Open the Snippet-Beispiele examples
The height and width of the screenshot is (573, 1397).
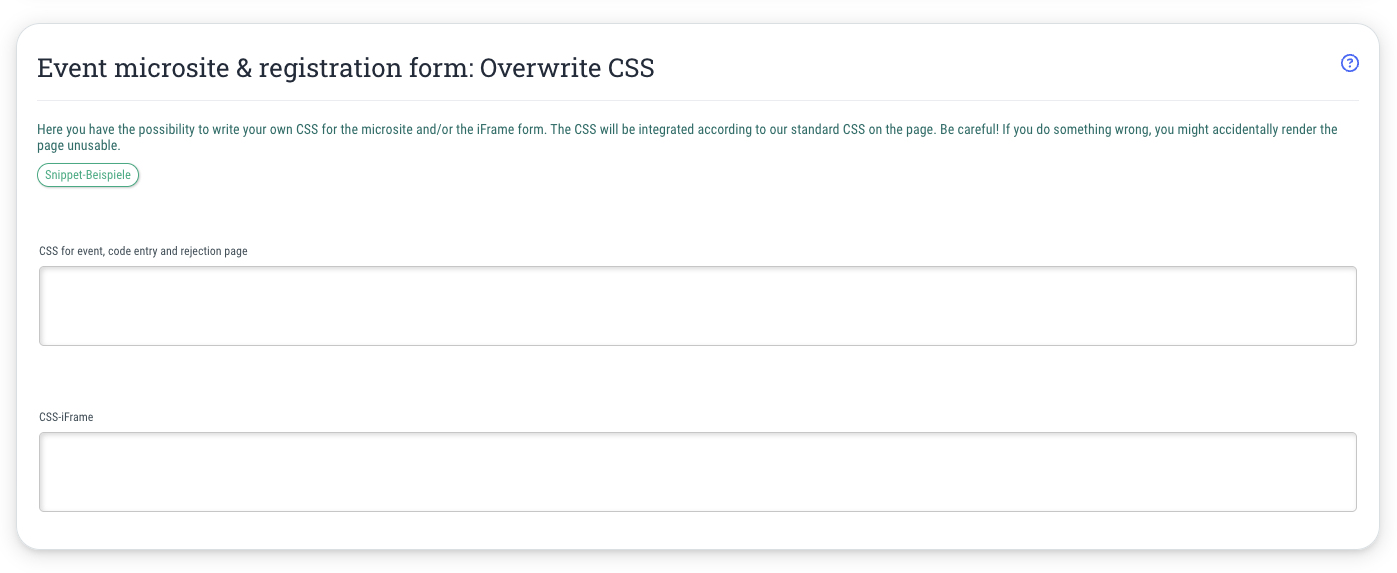[88, 175]
